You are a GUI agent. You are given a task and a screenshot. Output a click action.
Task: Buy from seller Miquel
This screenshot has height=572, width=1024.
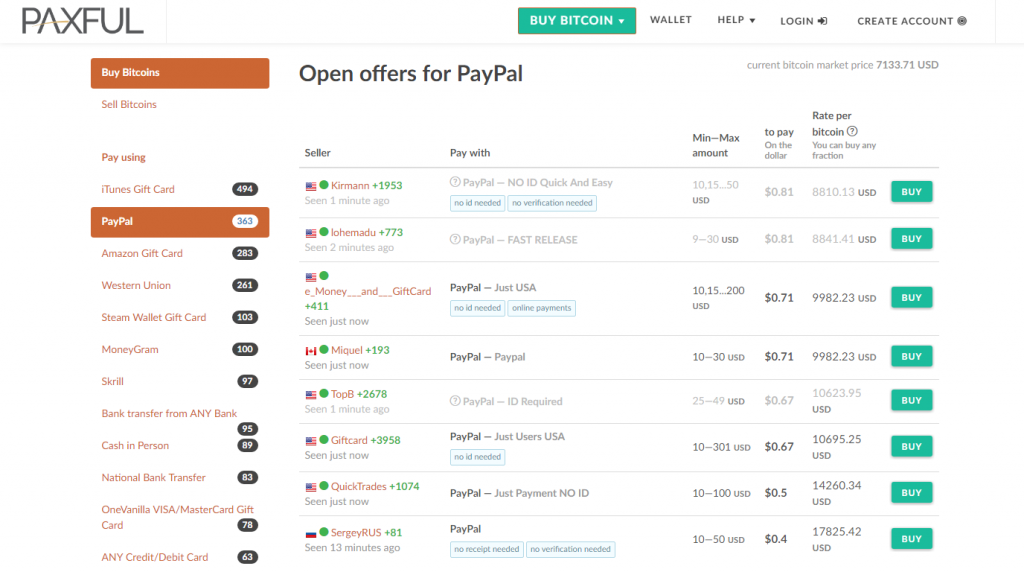(x=912, y=357)
